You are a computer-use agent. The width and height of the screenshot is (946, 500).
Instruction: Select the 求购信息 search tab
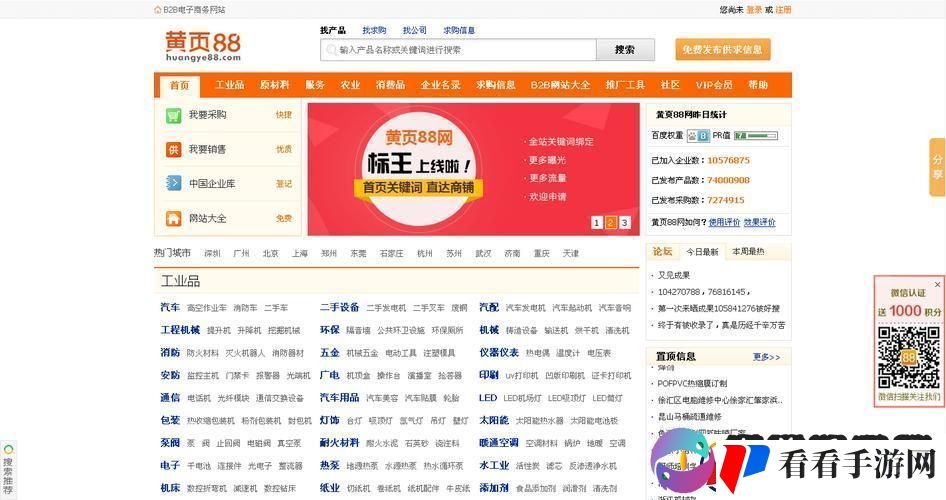[x=459, y=30]
